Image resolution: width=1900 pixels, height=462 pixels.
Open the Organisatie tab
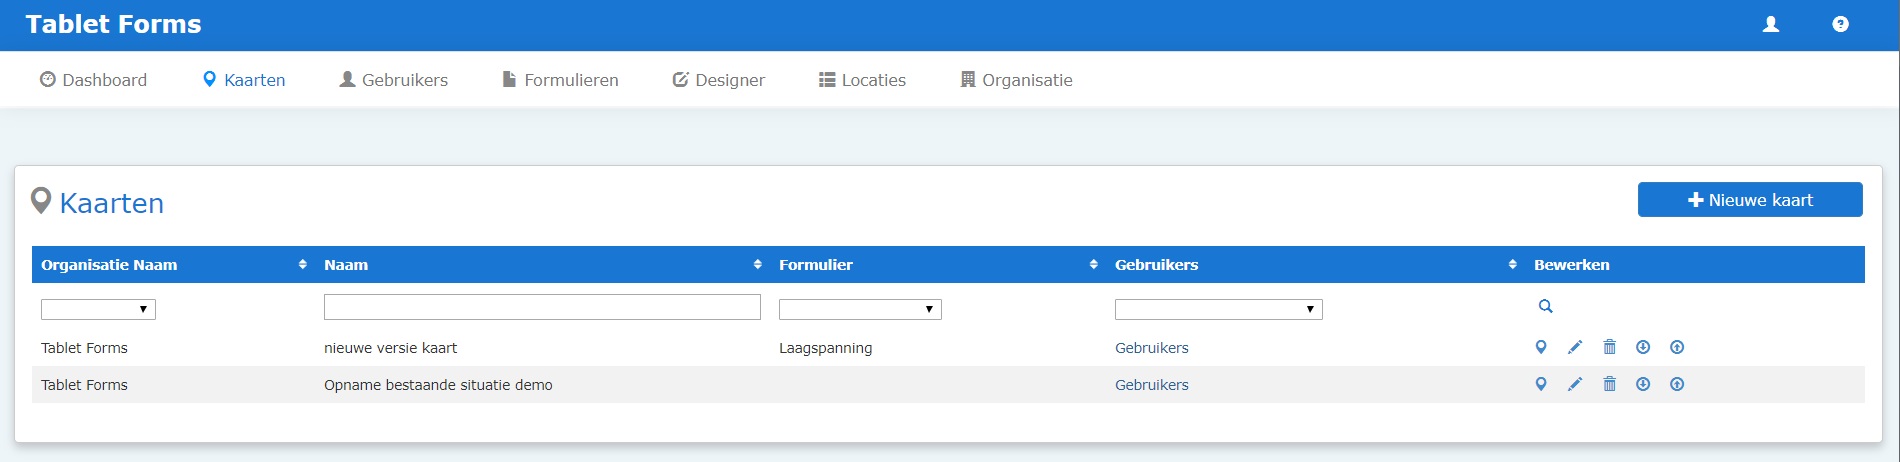click(1016, 80)
